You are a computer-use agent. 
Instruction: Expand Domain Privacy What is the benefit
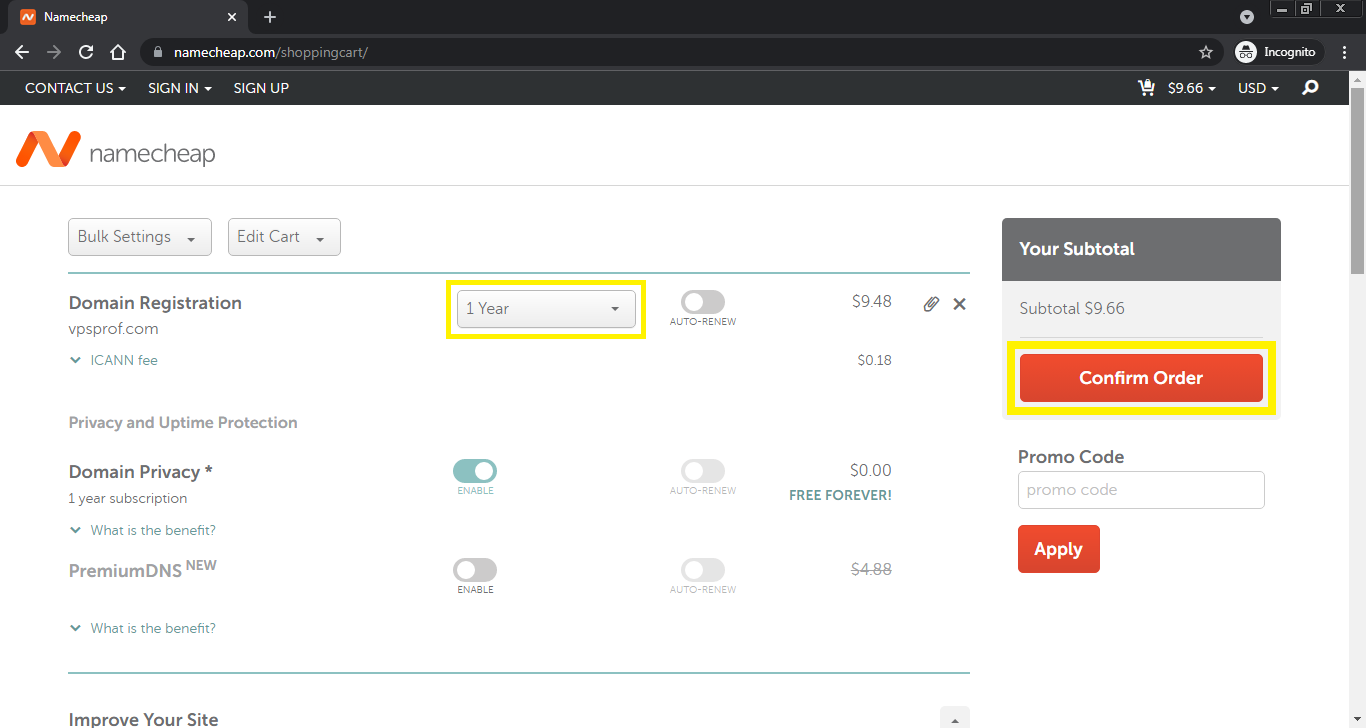tap(142, 530)
